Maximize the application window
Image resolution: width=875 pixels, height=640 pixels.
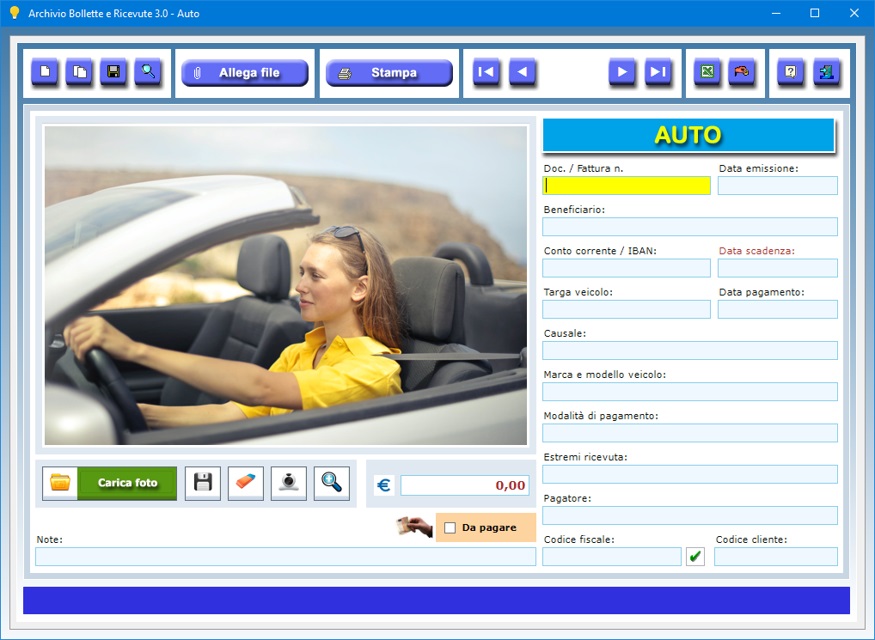(815, 13)
